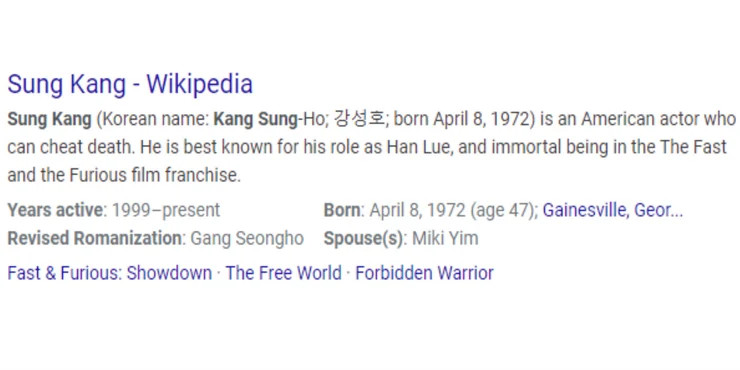Screen dimensions: 740x370
Task: Open the Forbidden Warrior link
Action: [424, 273]
